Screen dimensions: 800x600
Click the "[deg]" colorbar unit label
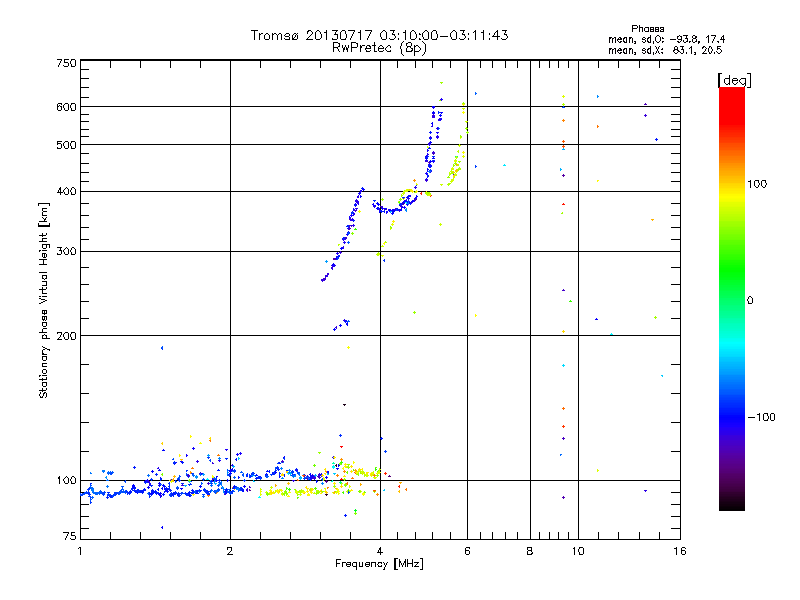[734, 80]
